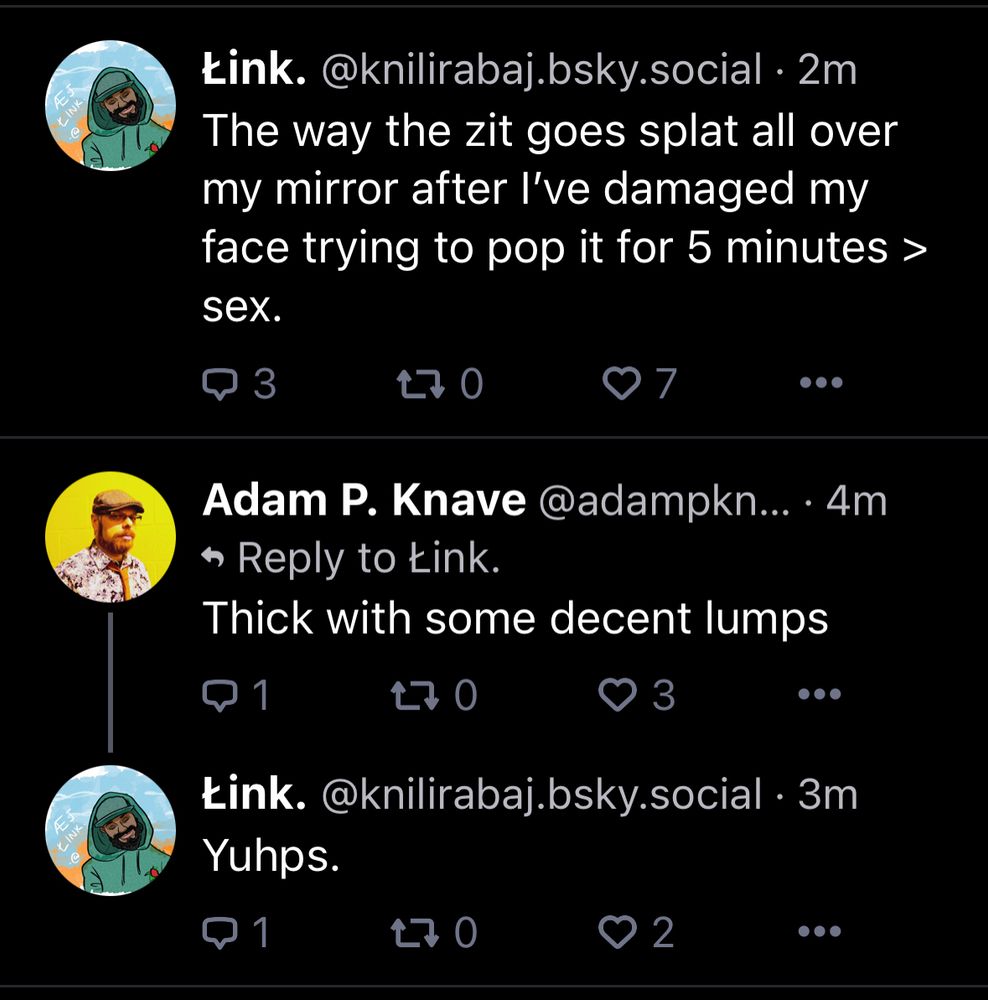Viewport: 988px width, 1000px height.
Task: Open more options on zit post
Action: [822, 384]
